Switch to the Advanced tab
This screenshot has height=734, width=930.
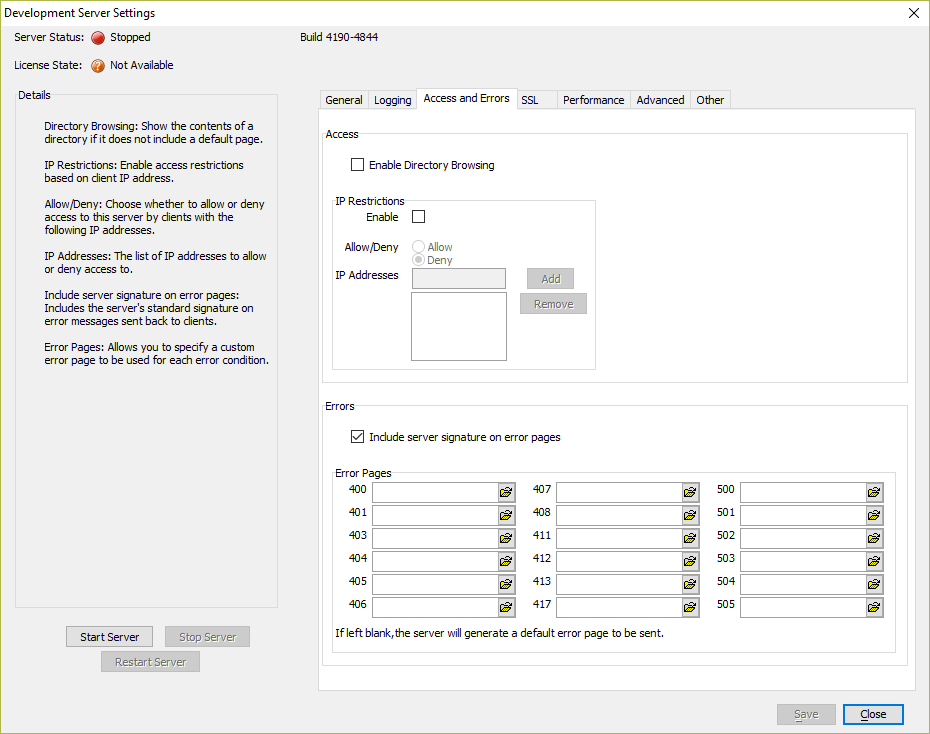click(x=660, y=100)
